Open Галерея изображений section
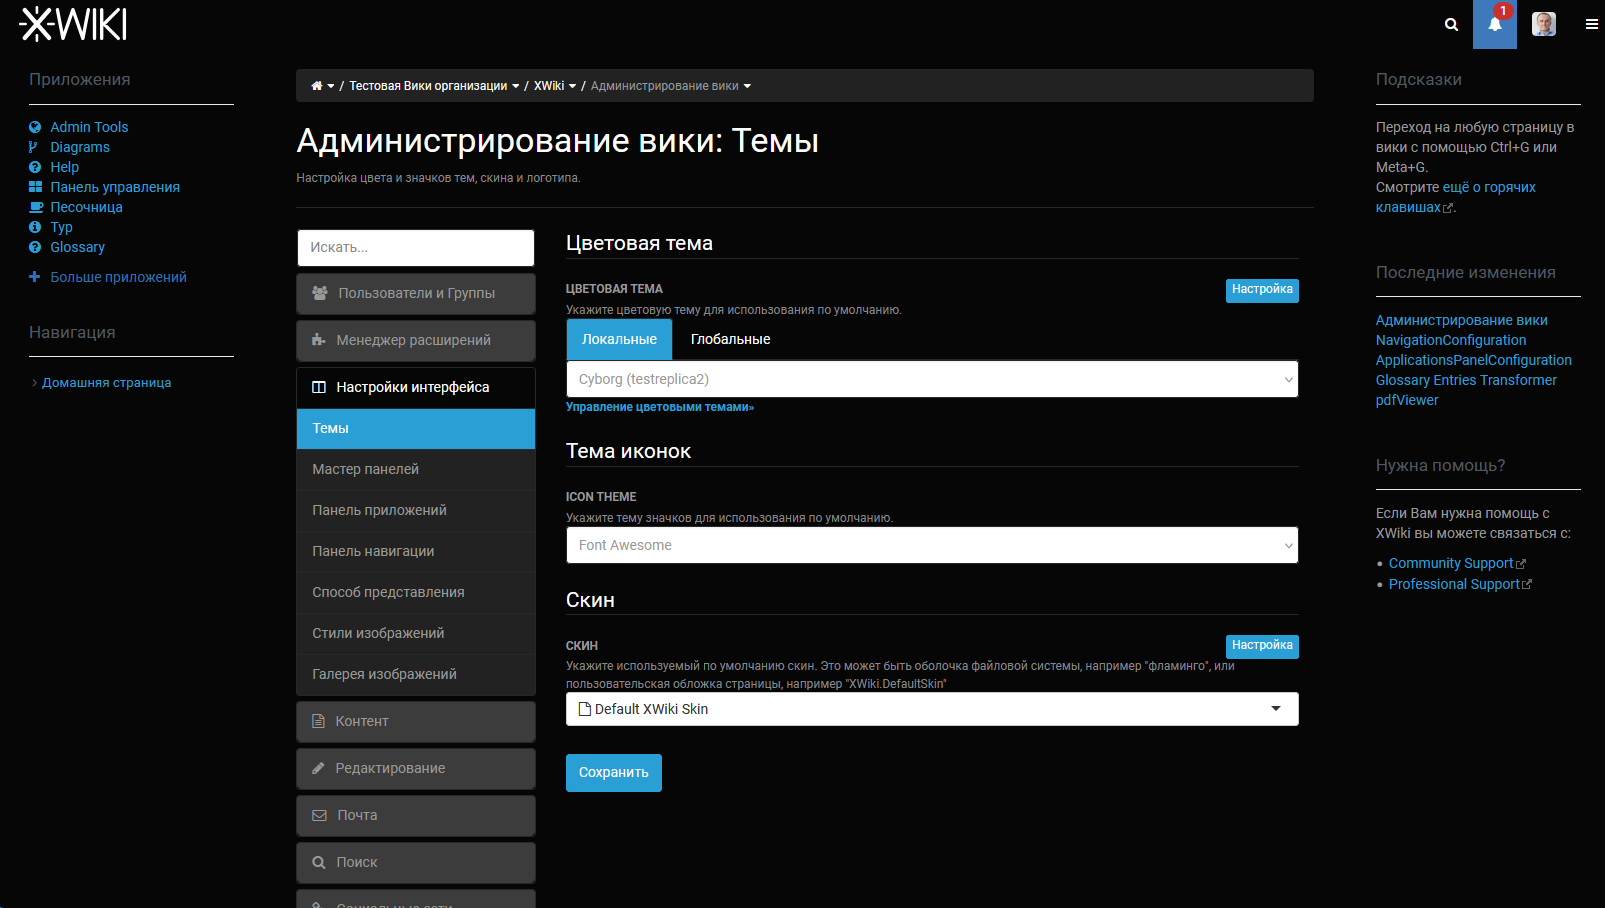1605x908 pixels. pyautogui.click(x=416, y=675)
